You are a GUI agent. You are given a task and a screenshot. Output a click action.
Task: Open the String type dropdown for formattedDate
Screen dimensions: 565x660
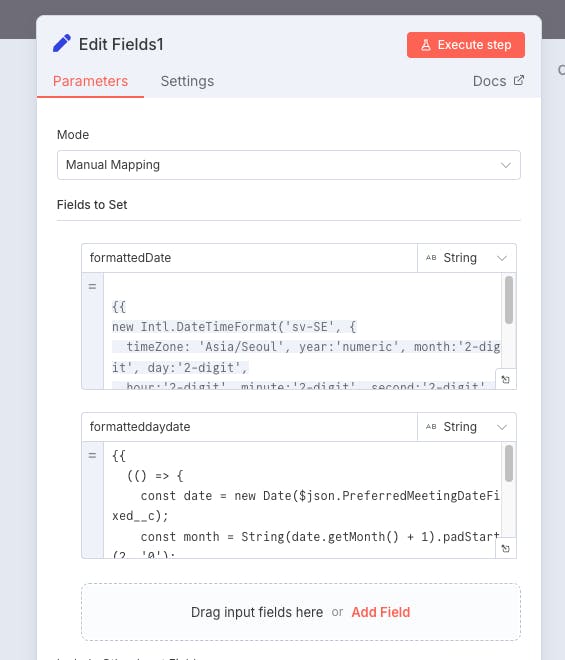click(x=466, y=258)
